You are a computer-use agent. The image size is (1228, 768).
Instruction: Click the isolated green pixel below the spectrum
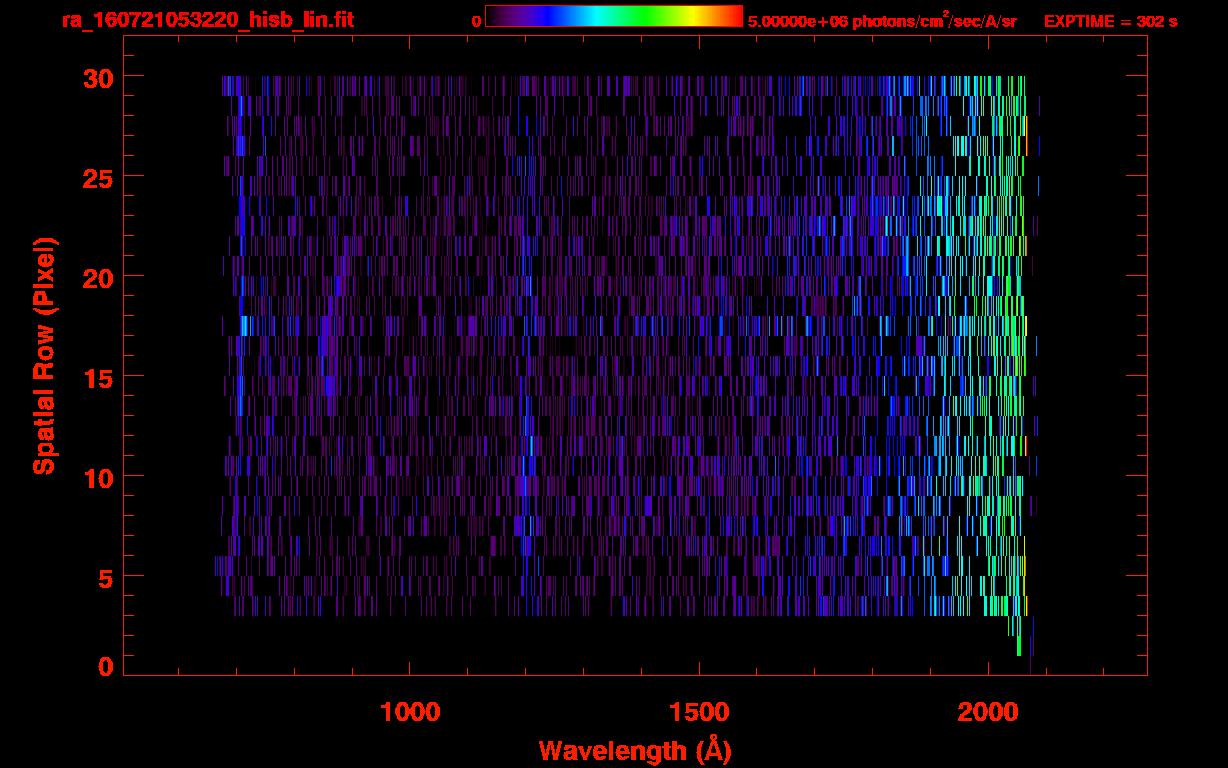[x=1019, y=646]
